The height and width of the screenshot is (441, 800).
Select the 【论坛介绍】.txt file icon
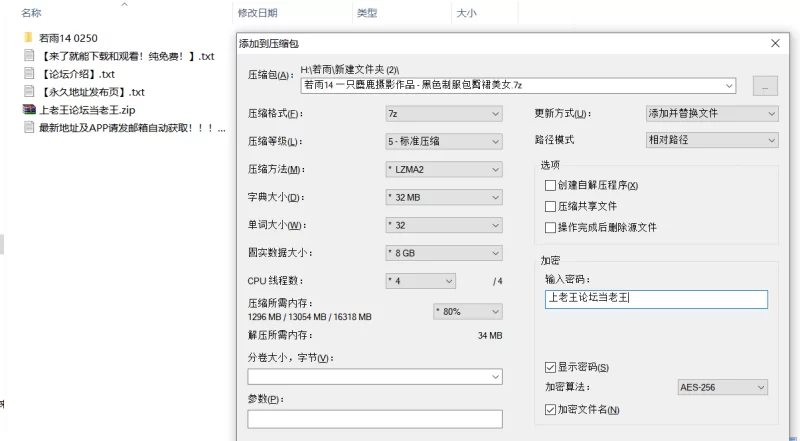(x=29, y=74)
